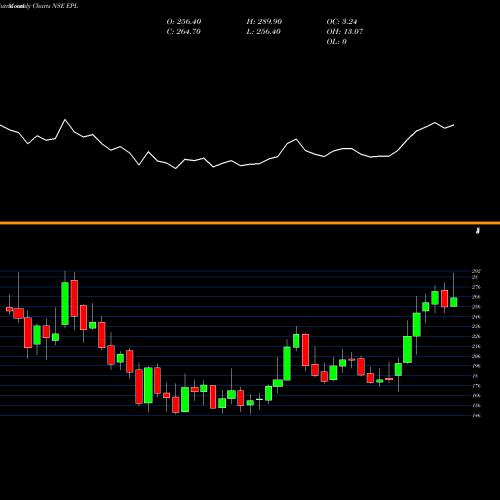Click the 292 price axis label
500x500 pixels.
tap(476, 271)
